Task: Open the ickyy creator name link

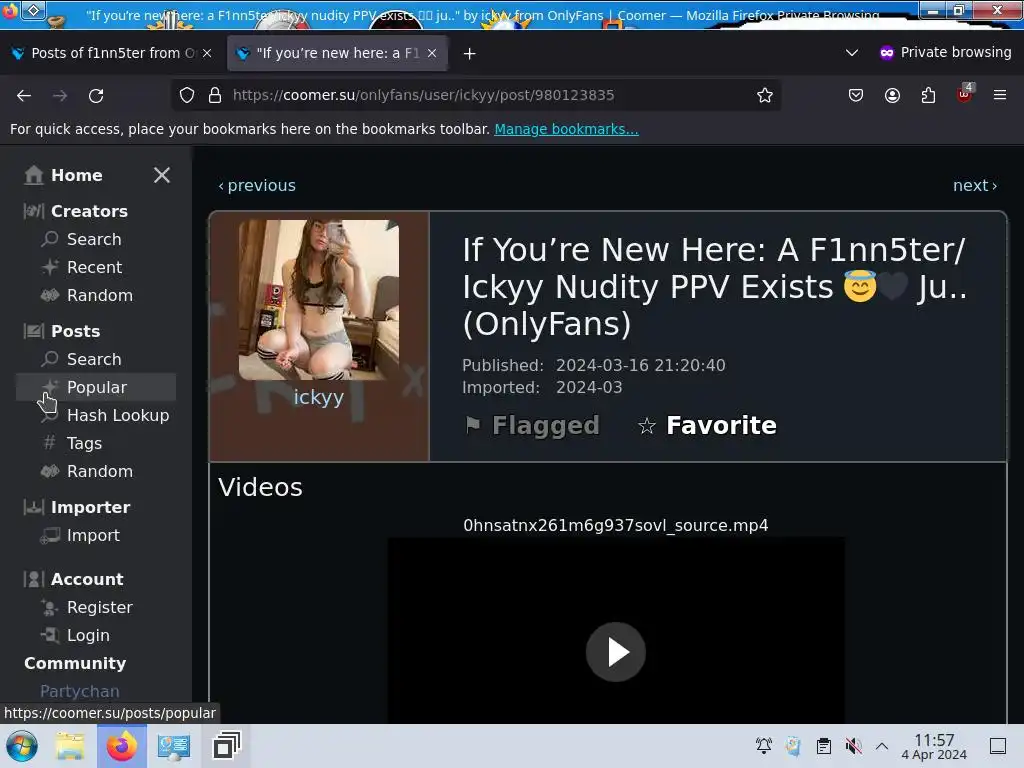Action: tap(319, 397)
